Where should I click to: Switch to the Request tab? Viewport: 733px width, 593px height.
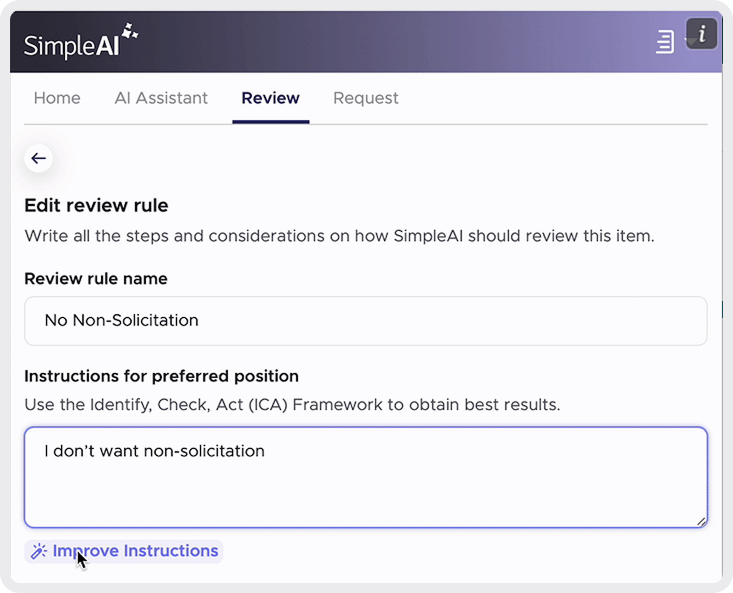point(366,98)
